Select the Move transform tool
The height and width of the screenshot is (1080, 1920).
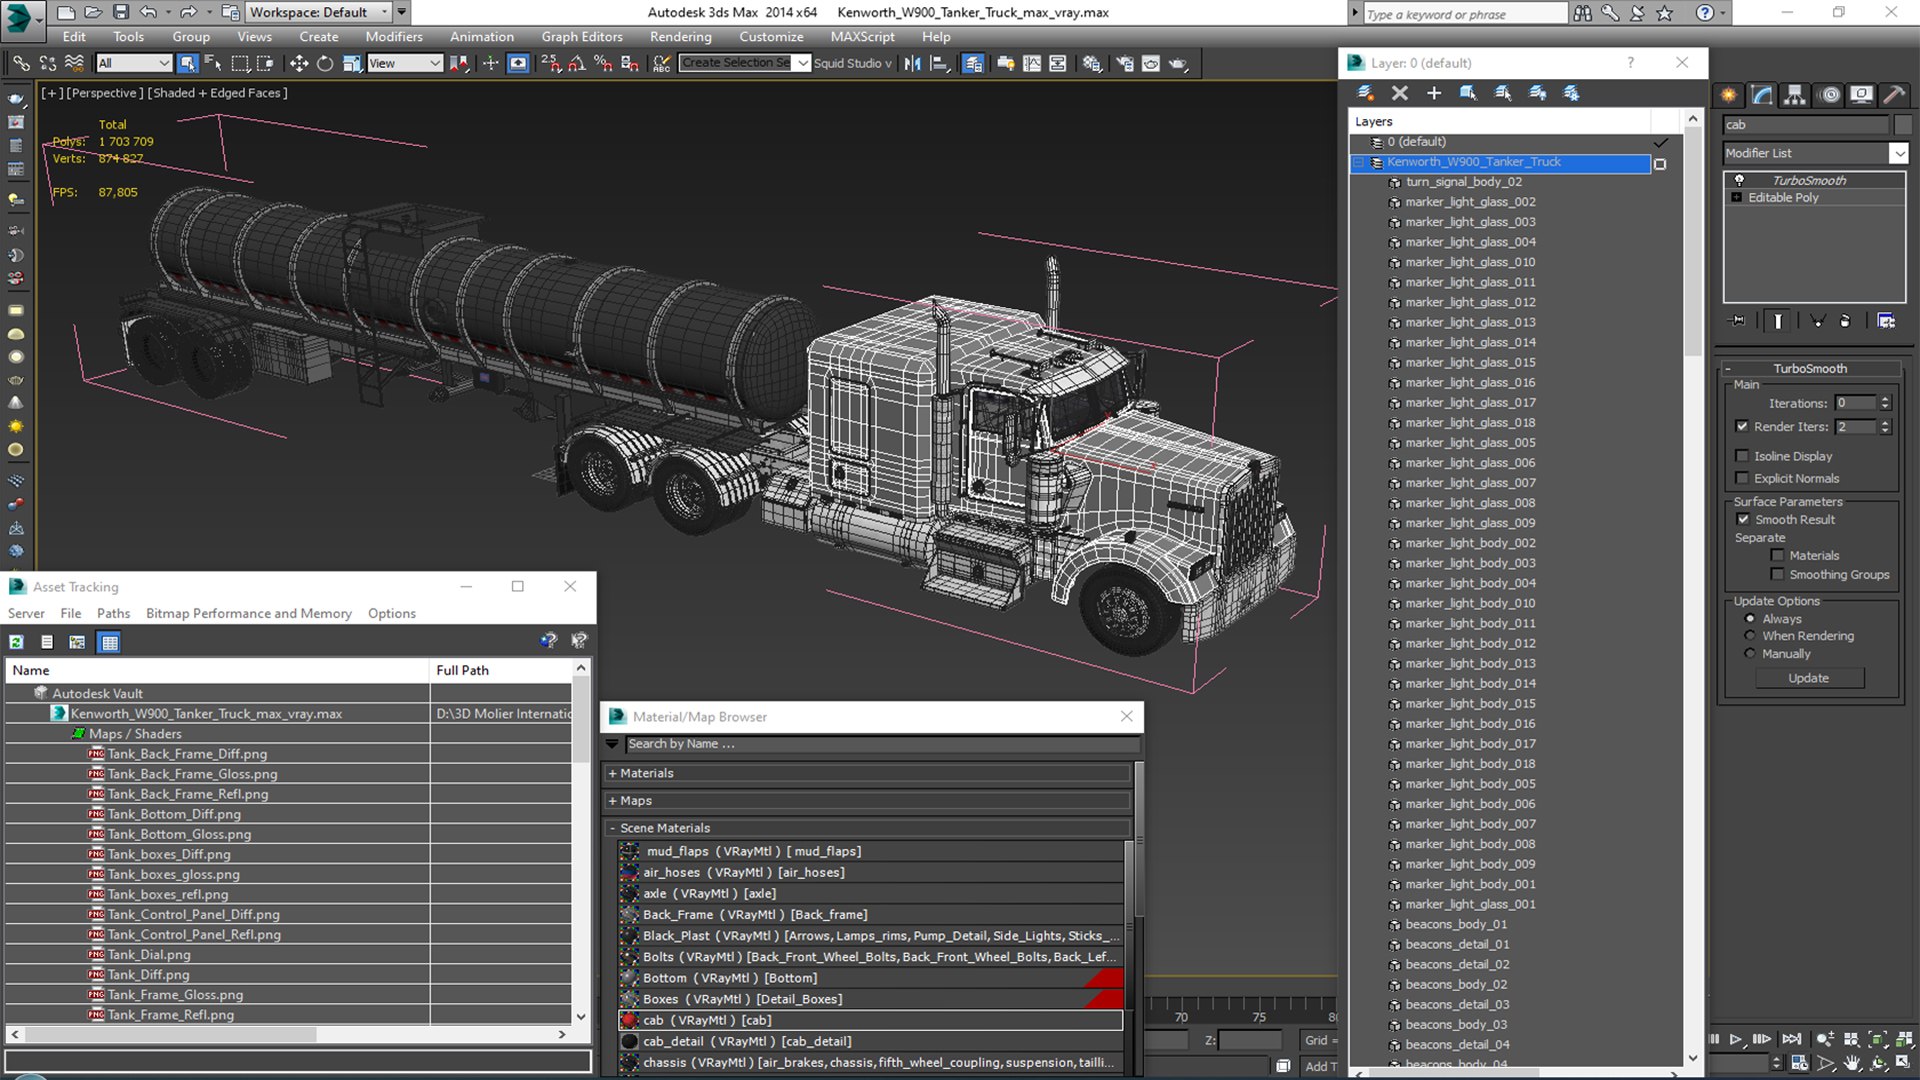298,63
